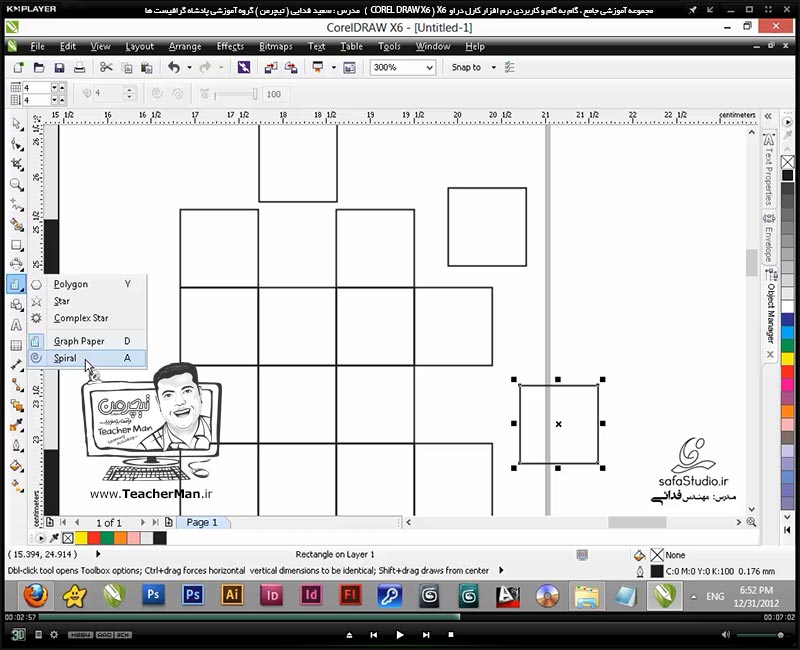Open Firefox from the taskbar

point(35,595)
